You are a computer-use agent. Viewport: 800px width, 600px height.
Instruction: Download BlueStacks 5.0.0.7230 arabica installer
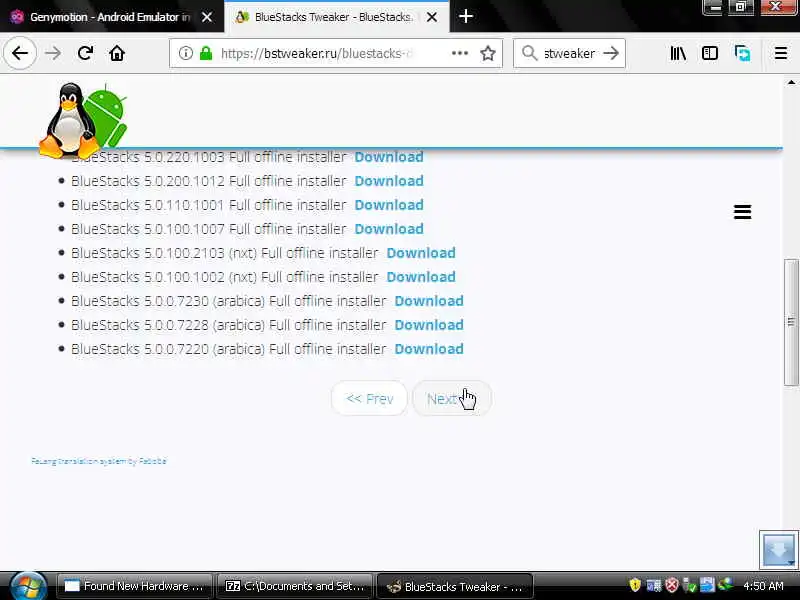coord(429,301)
